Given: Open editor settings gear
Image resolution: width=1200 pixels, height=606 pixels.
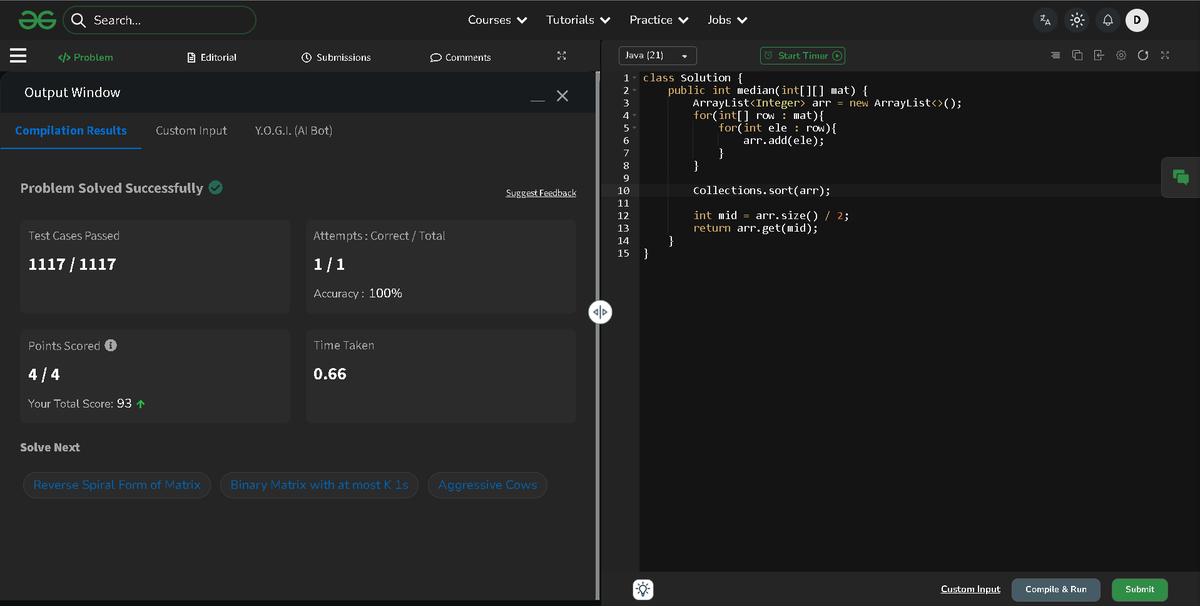Looking at the screenshot, I should click(x=1121, y=55).
